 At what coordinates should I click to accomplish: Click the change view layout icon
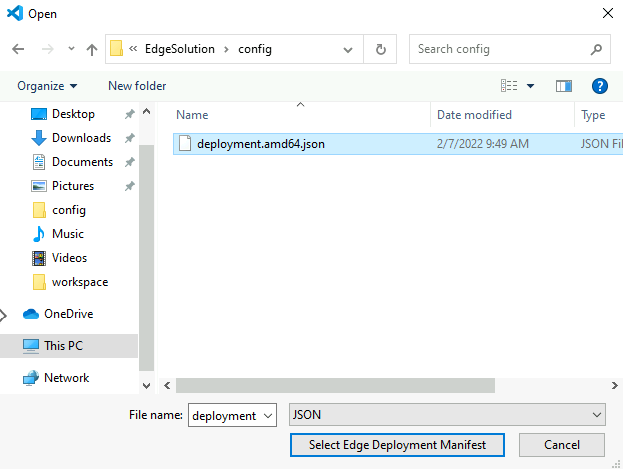pyautogui.click(x=509, y=86)
